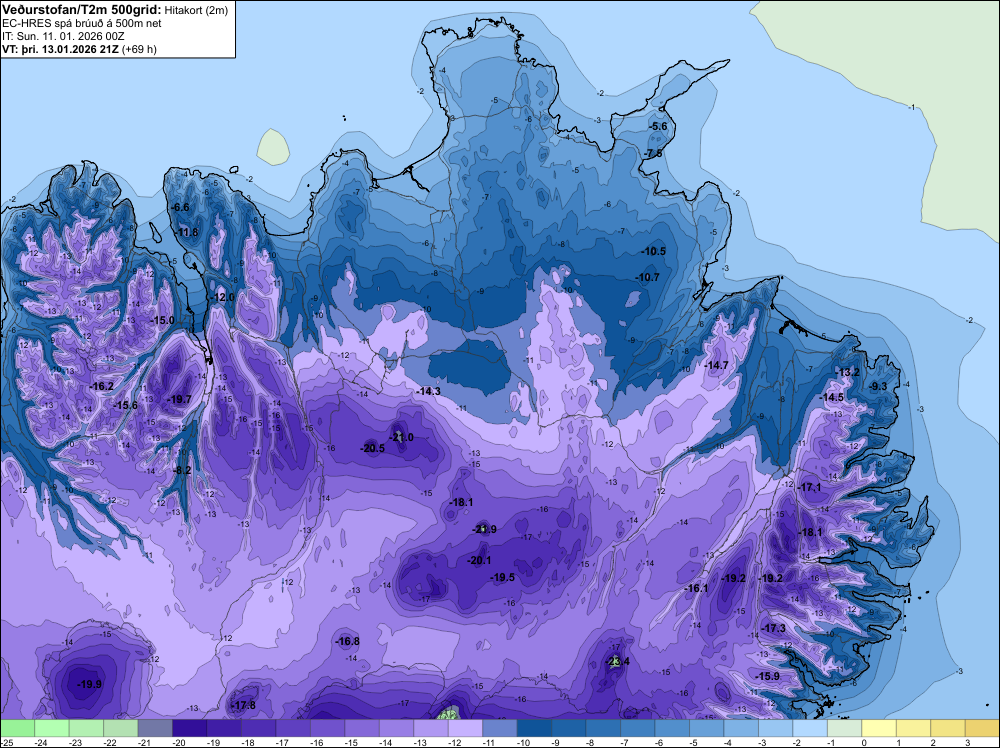This screenshot has width=1000, height=748.
Task: Click the -15.9 temperature label
Action: (767, 676)
